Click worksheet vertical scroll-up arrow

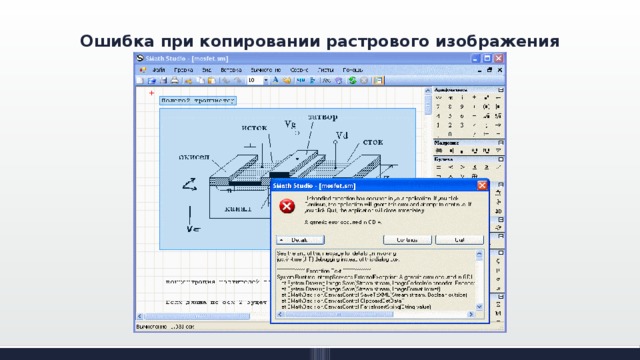428,91
